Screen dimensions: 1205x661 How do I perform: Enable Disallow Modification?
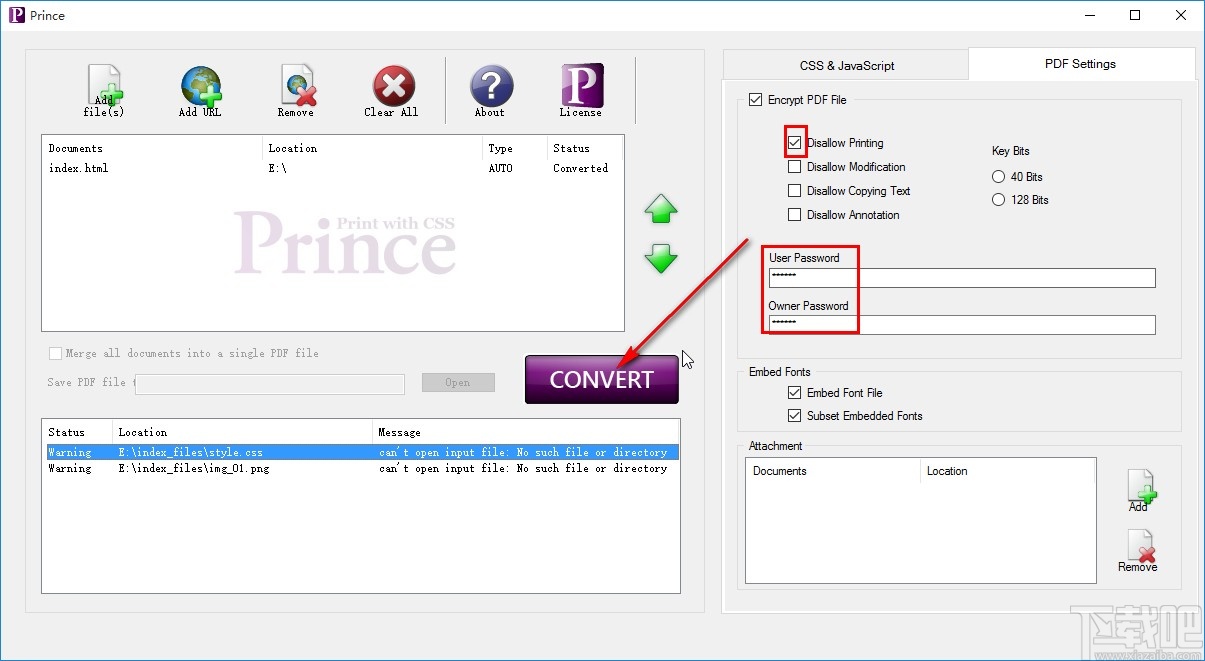coord(795,166)
